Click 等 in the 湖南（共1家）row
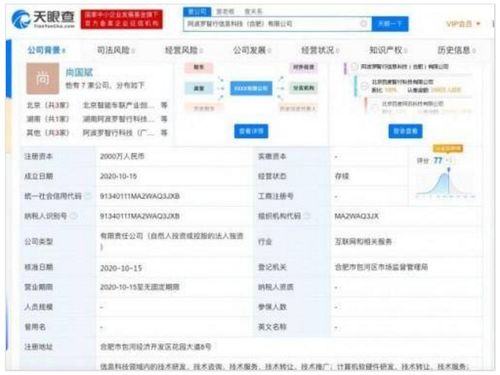Screen dimensions: 500x375 coord(164,119)
